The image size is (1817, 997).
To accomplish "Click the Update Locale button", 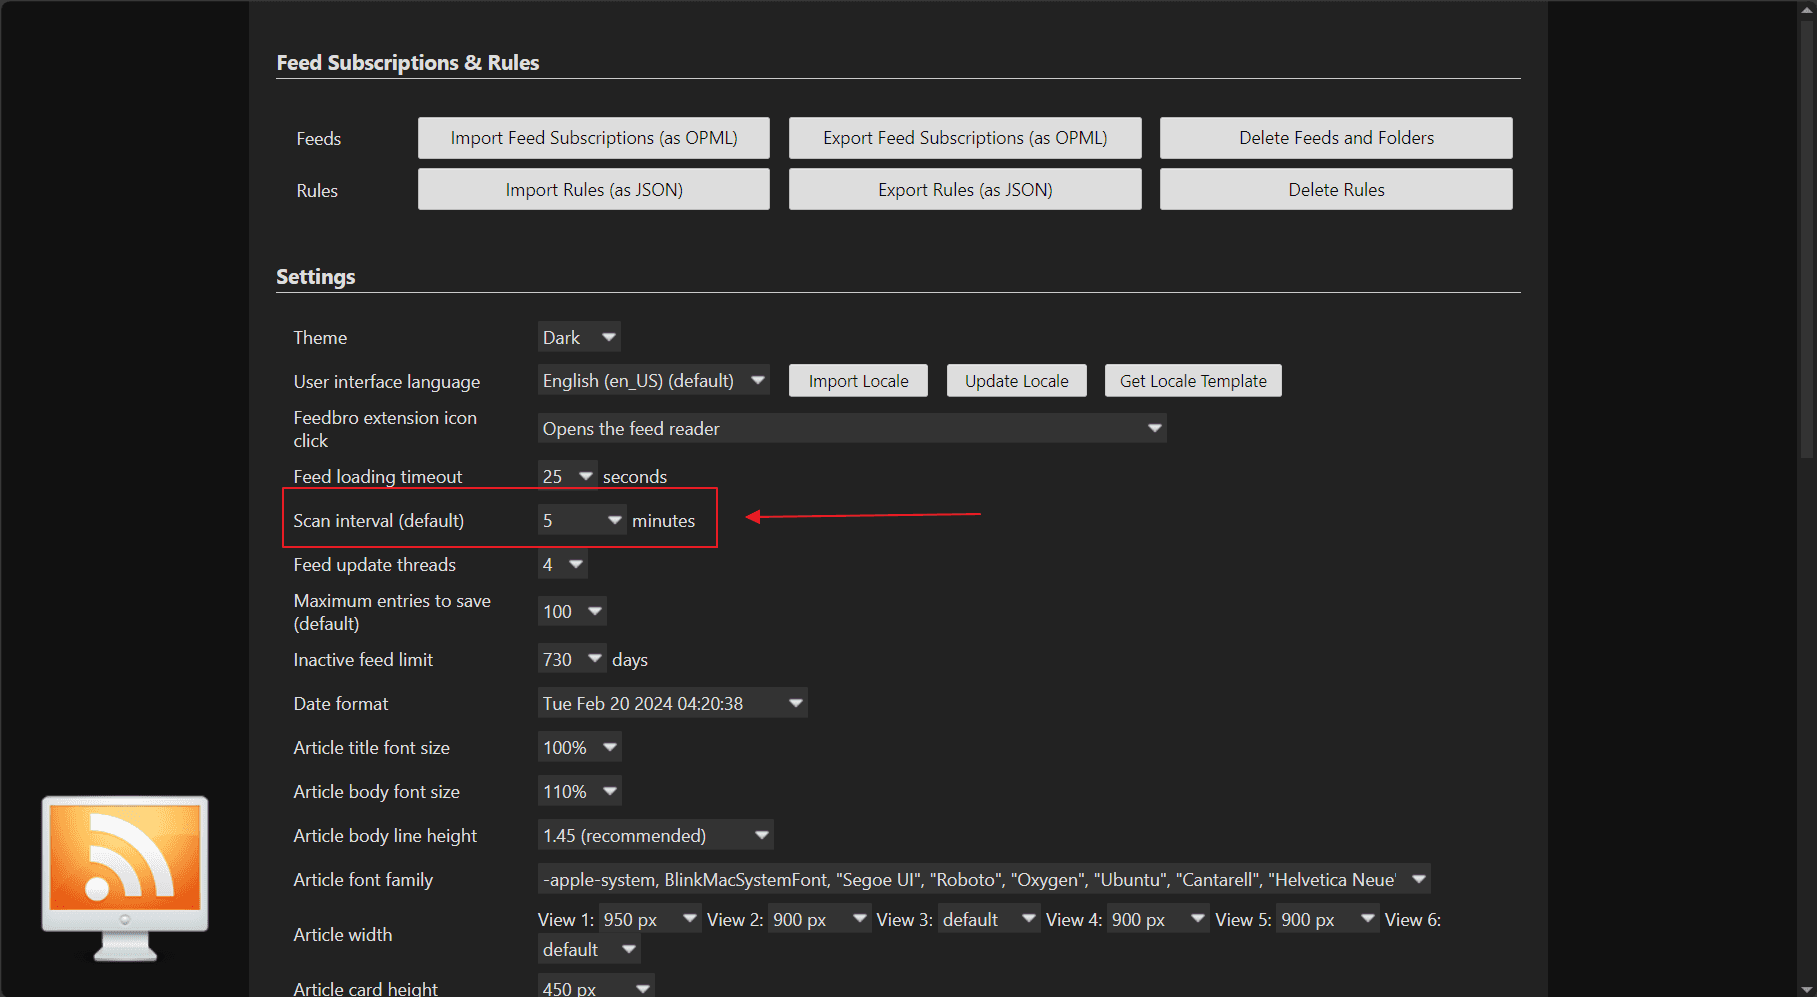I will pos(1016,380).
